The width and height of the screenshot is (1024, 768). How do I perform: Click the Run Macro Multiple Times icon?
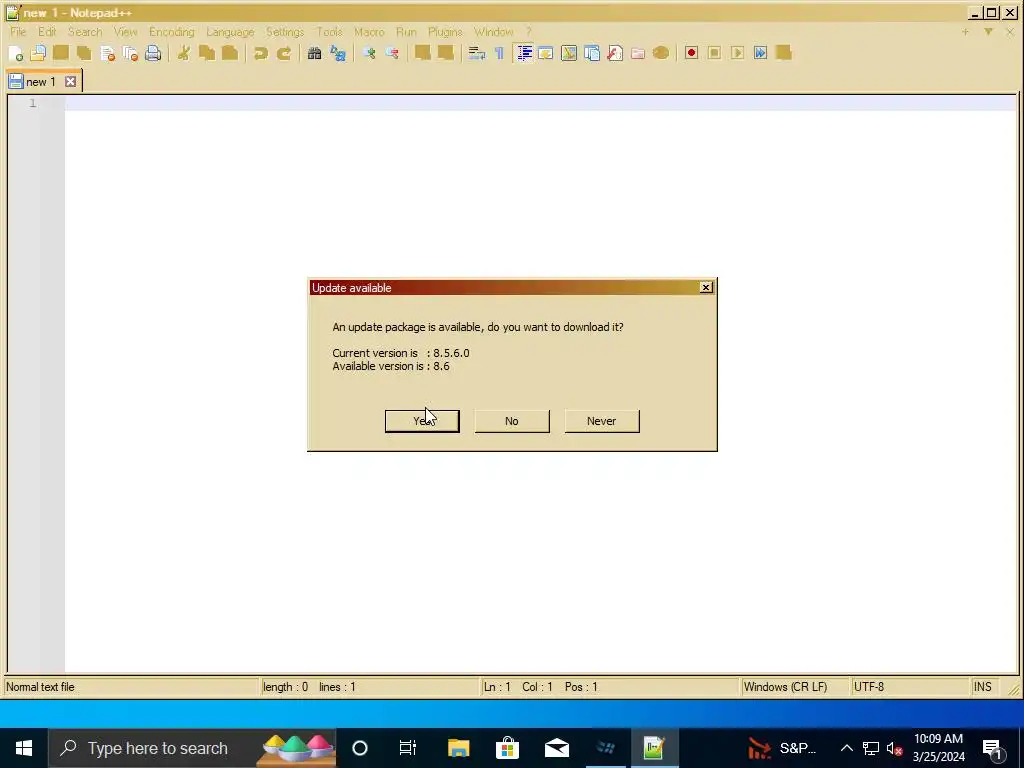(x=761, y=54)
